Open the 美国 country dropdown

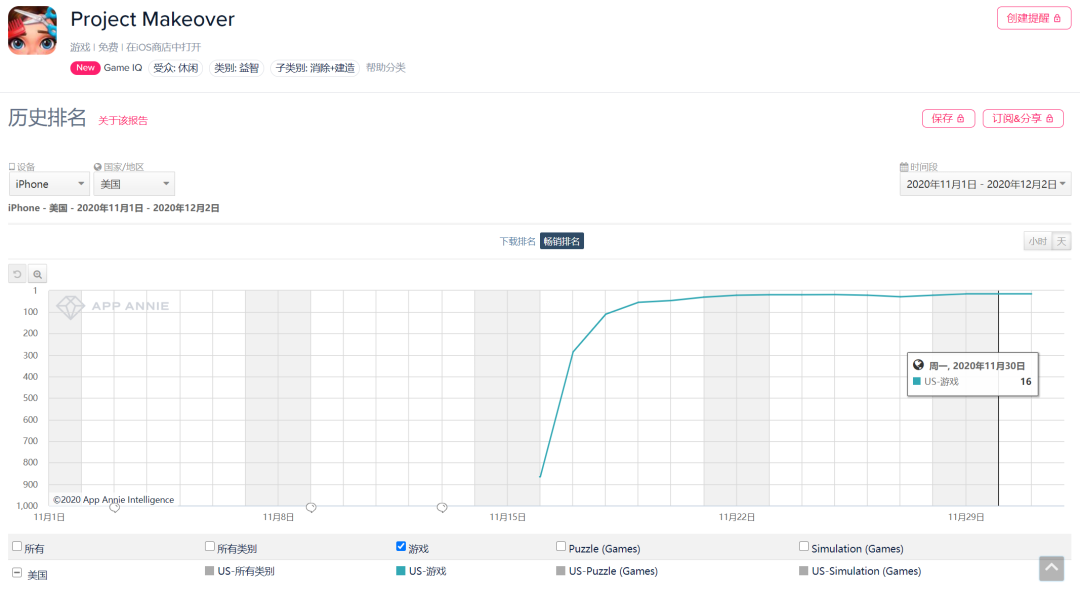click(x=134, y=184)
